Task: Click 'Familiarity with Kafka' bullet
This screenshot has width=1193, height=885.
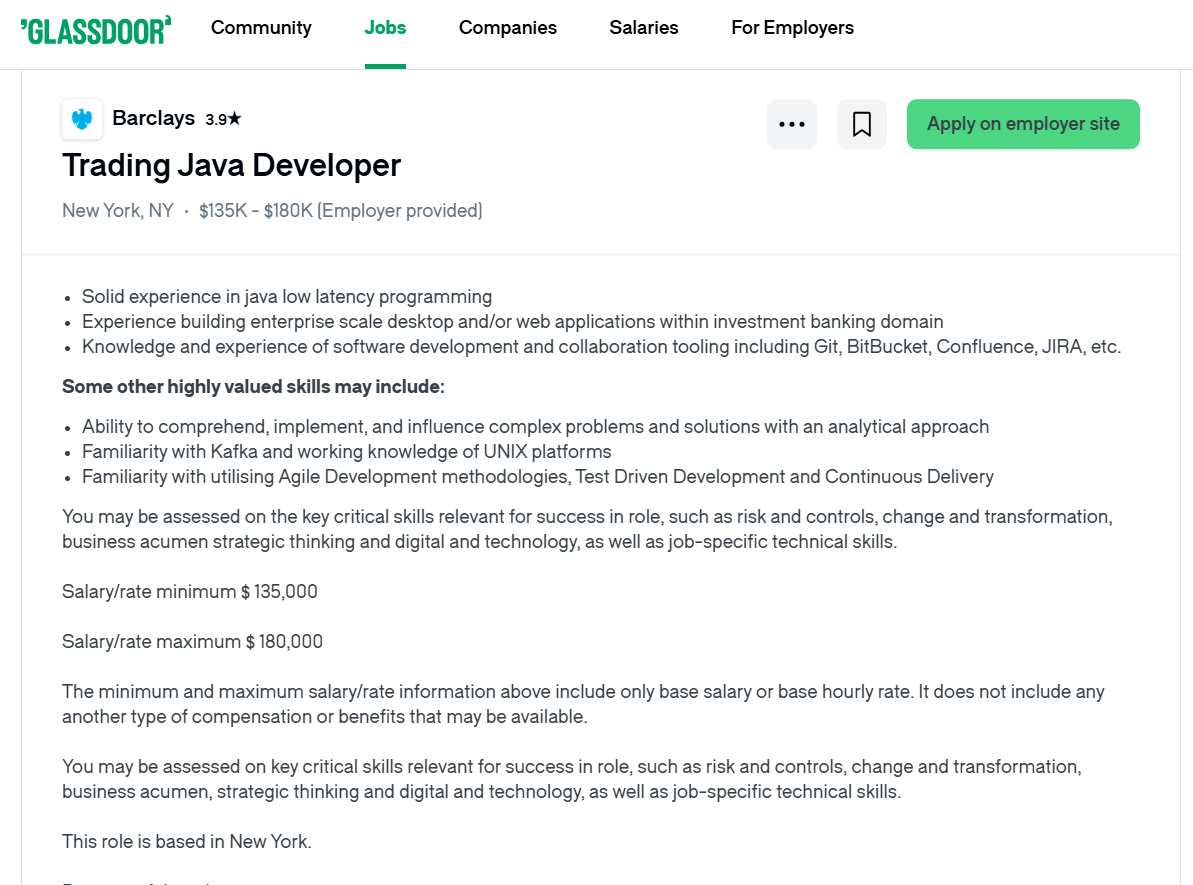Action: [x=347, y=452]
